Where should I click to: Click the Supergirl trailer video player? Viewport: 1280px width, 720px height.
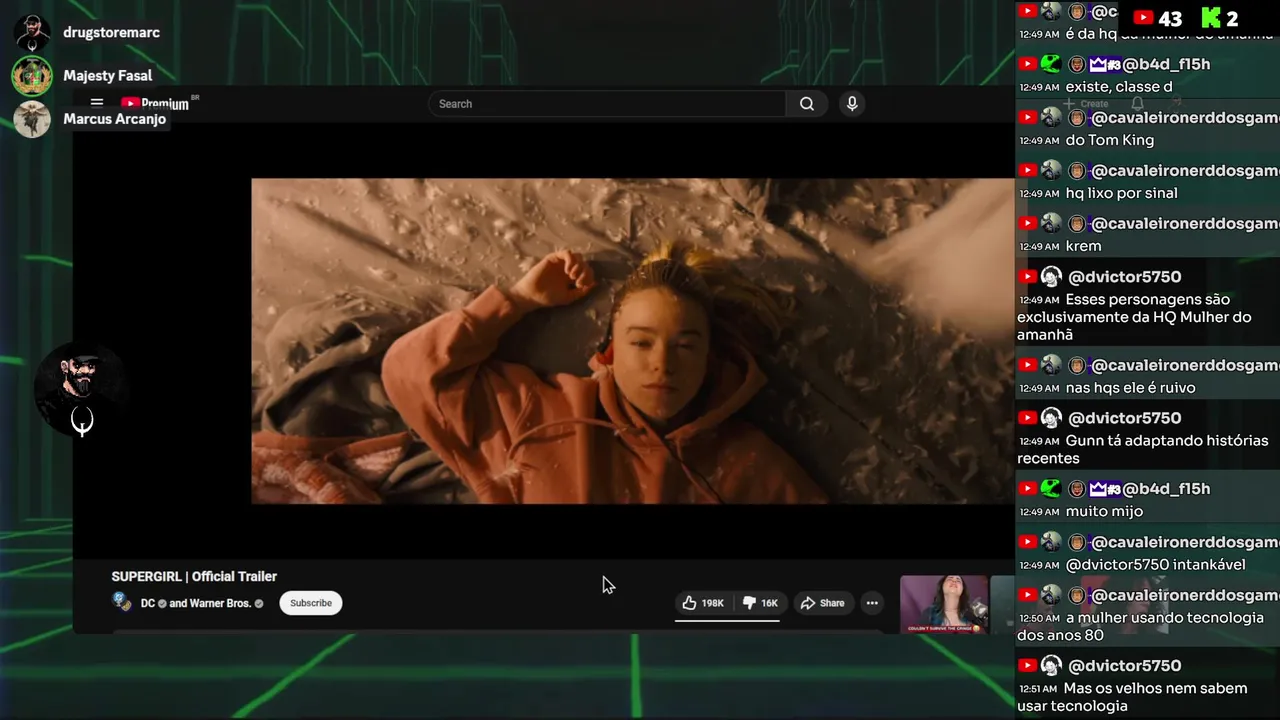[632, 341]
